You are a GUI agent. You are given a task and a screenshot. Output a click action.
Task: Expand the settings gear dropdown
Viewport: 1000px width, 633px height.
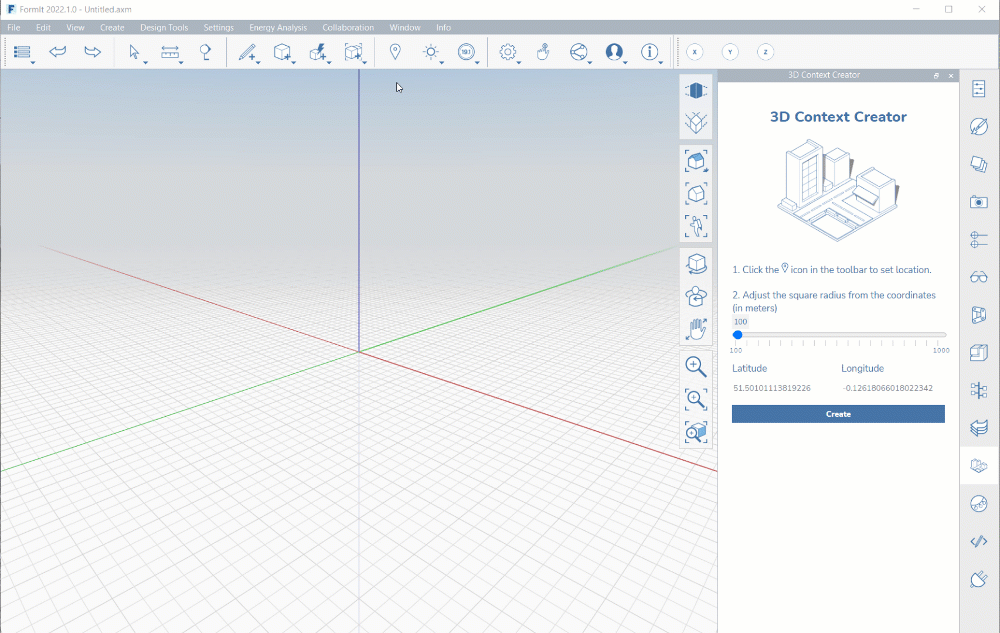coord(519,63)
